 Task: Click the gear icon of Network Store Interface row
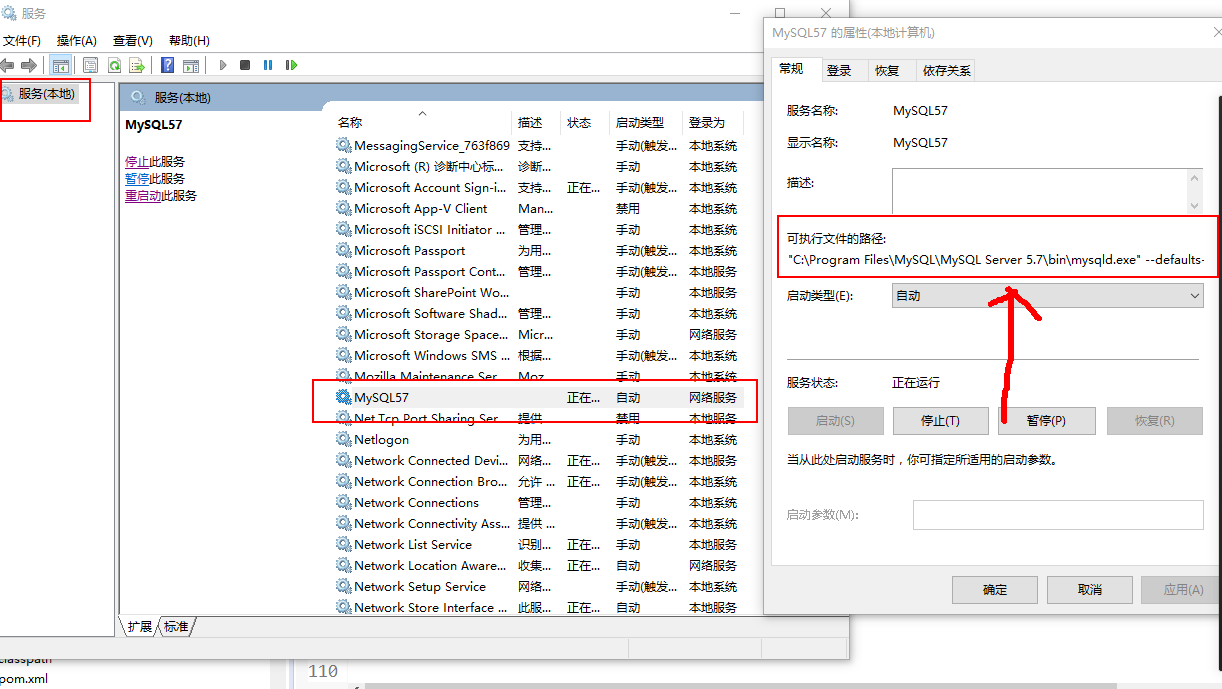click(344, 607)
